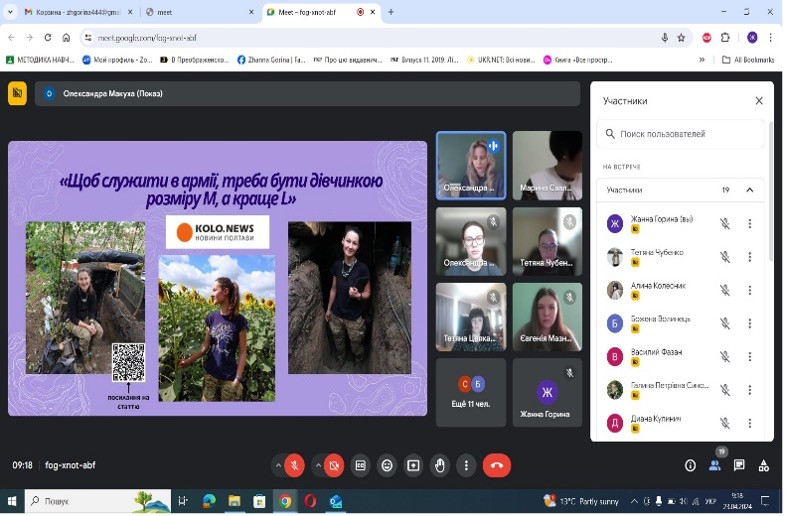Hang up using the red leave call button
The width and height of the screenshot is (785, 516).
coord(497,466)
